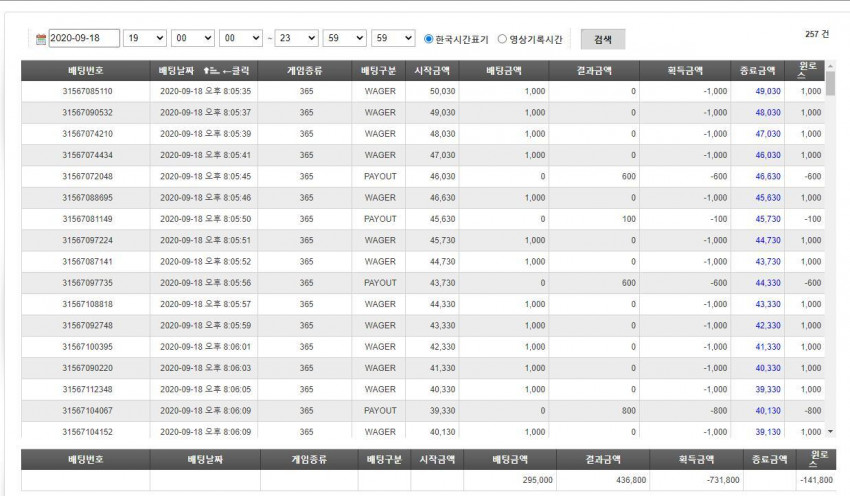
Task: Select the bet number 31567085110 row
Action: (423, 91)
